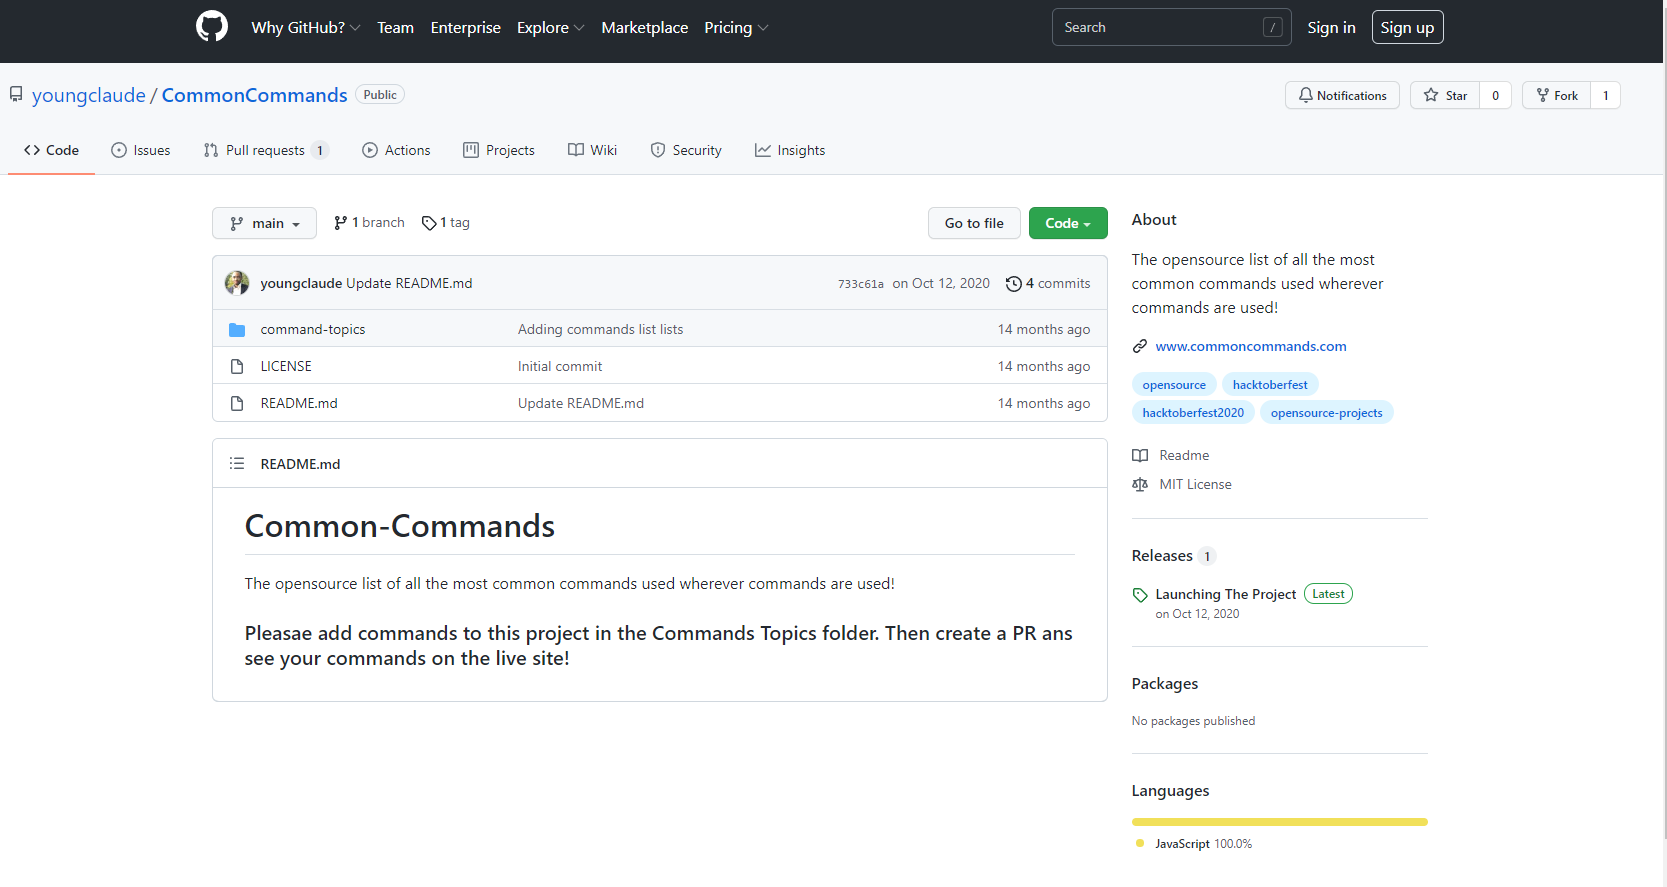Click the GitHub Octocat logo
1667x887 pixels.
[212, 27]
